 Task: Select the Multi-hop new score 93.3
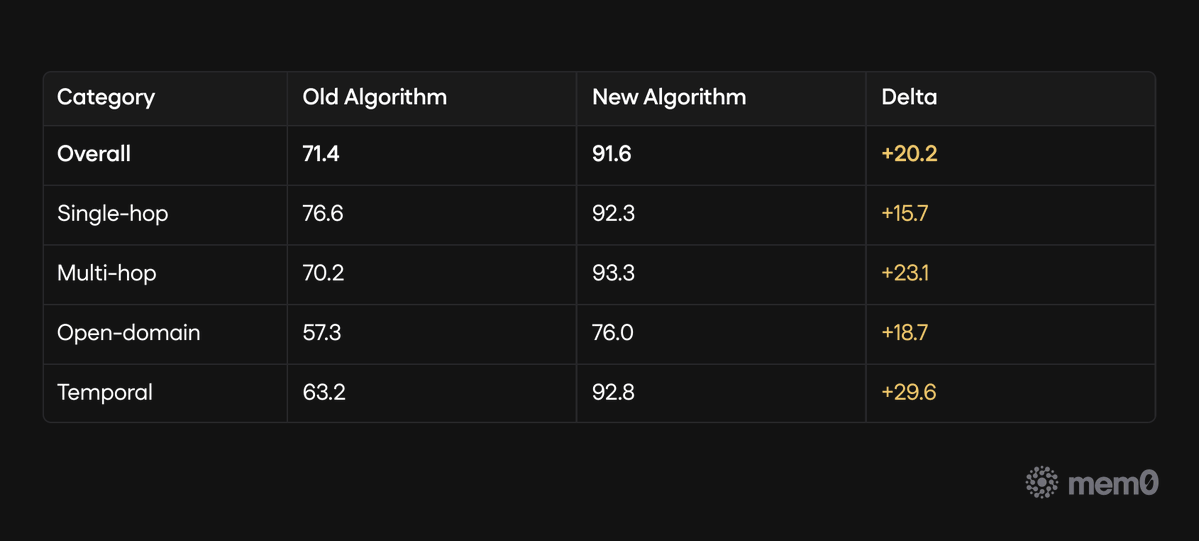(613, 273)
